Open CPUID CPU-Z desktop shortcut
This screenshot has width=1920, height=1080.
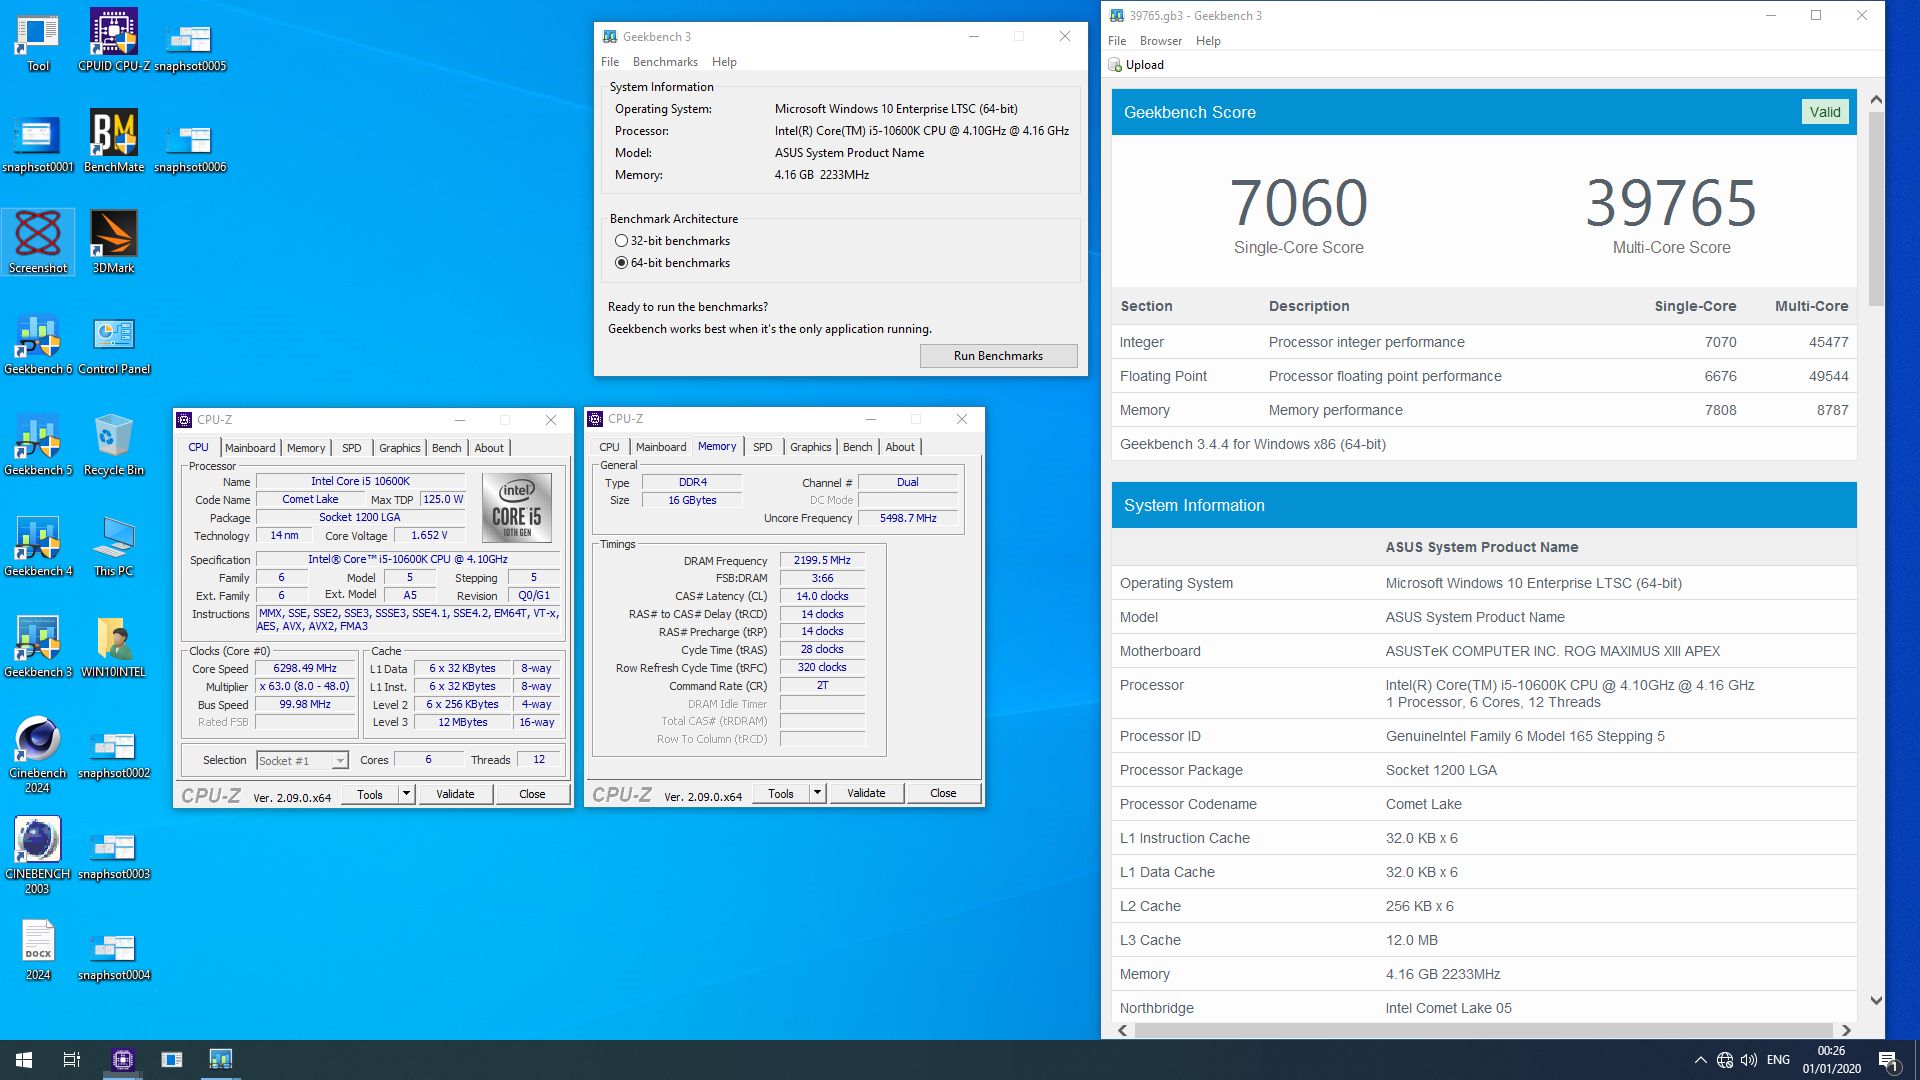point(114,41)
